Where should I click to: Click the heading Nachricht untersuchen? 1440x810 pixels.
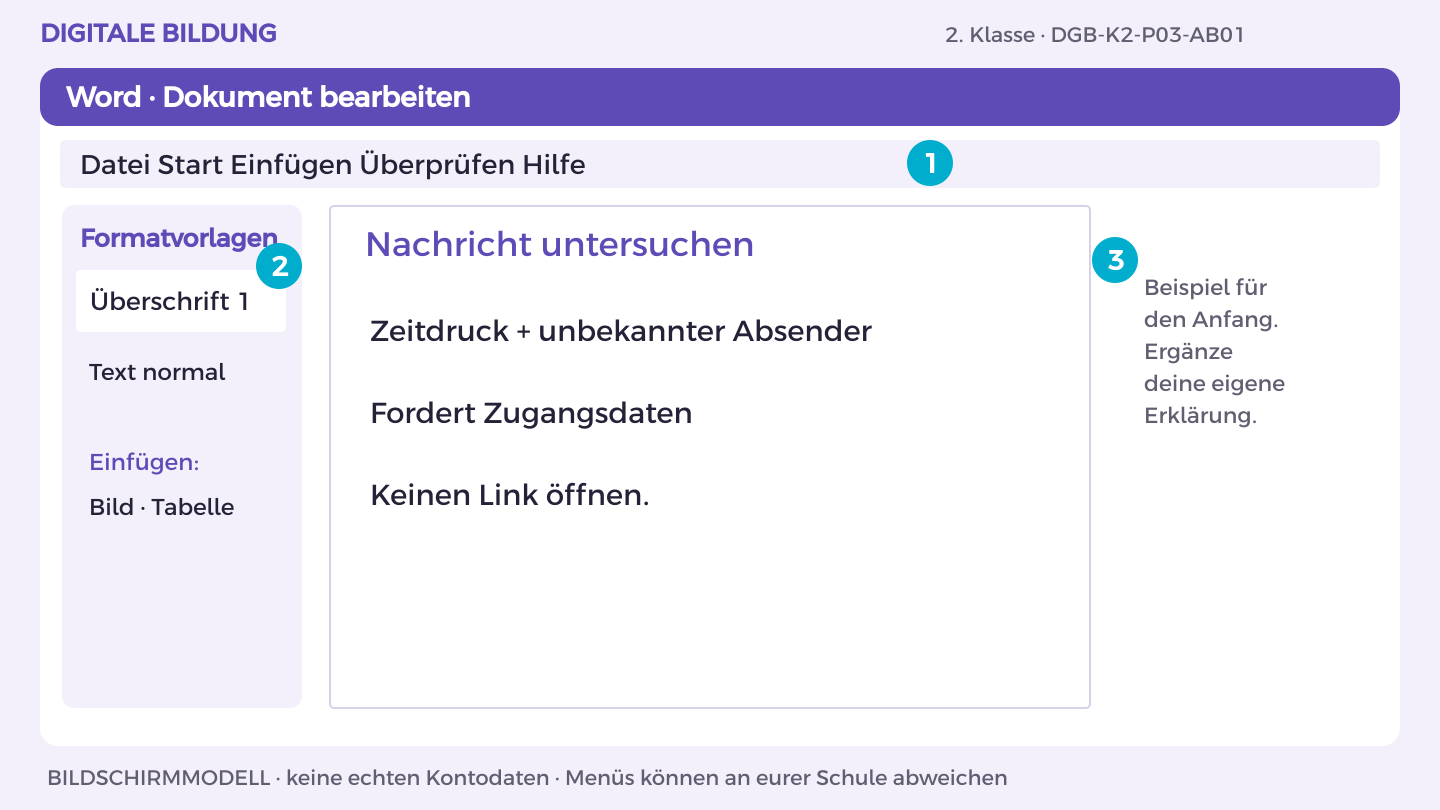pos(560,244)
